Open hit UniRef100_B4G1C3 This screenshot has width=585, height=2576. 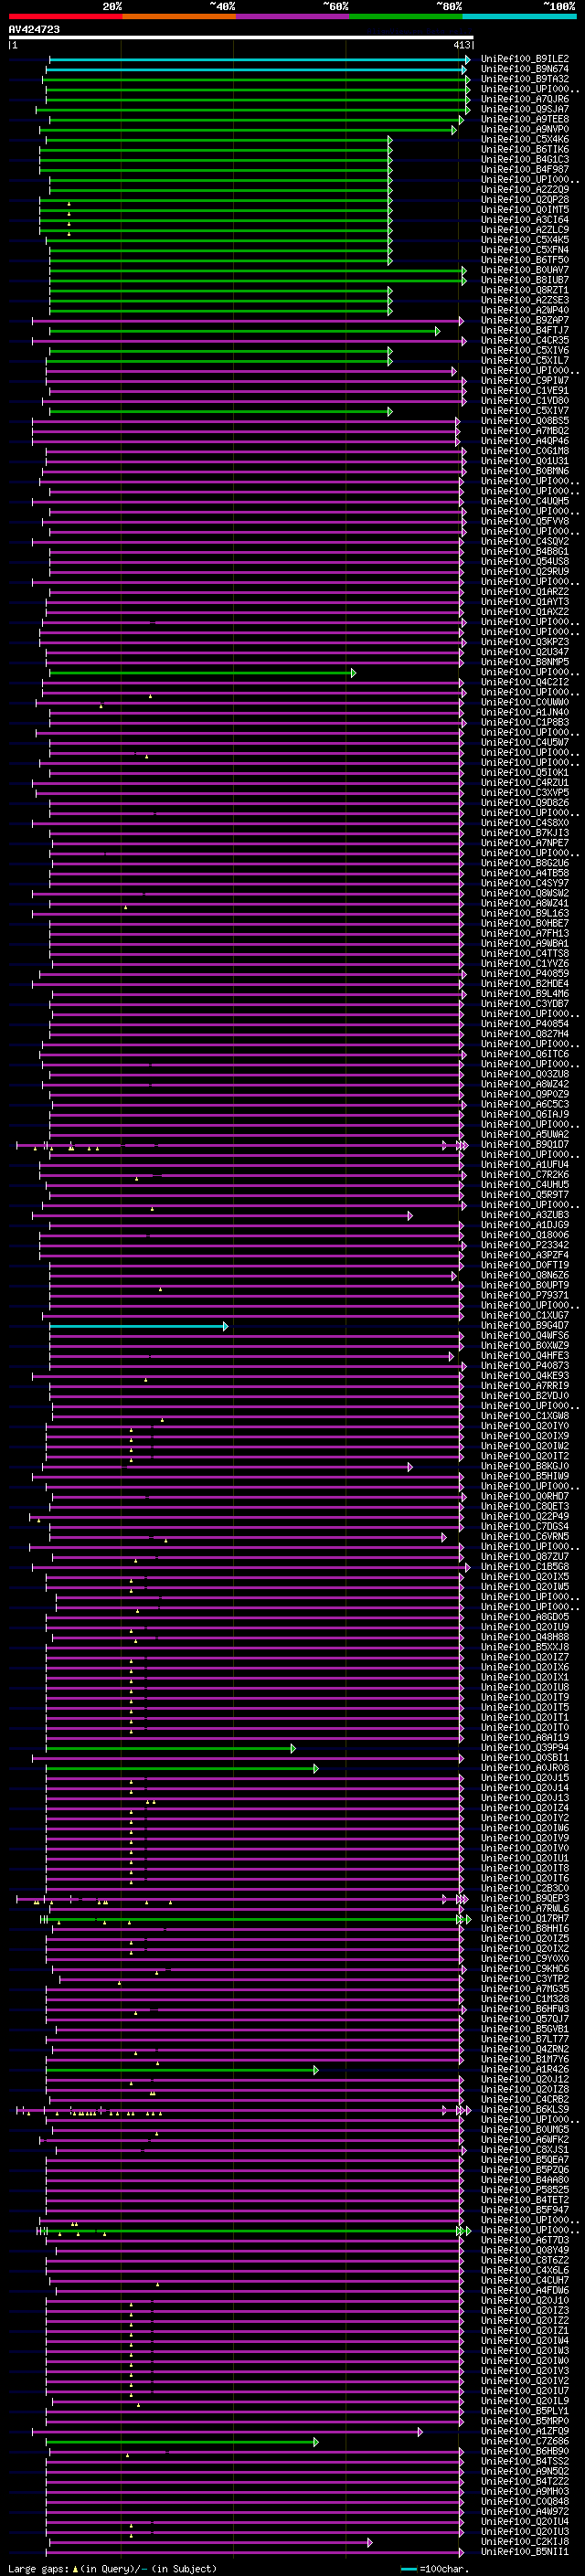(524, 160)
